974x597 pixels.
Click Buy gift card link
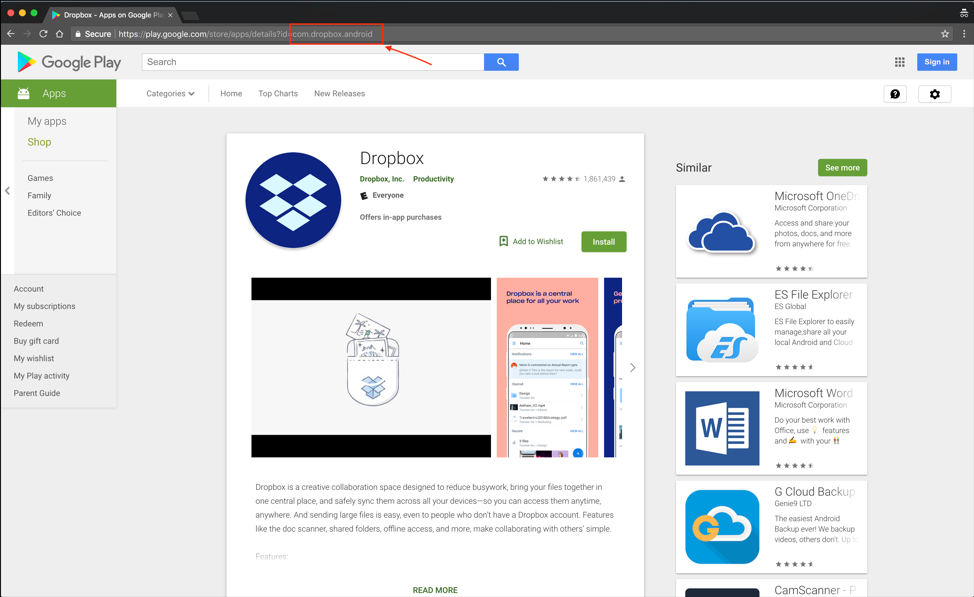coord(36,341)
